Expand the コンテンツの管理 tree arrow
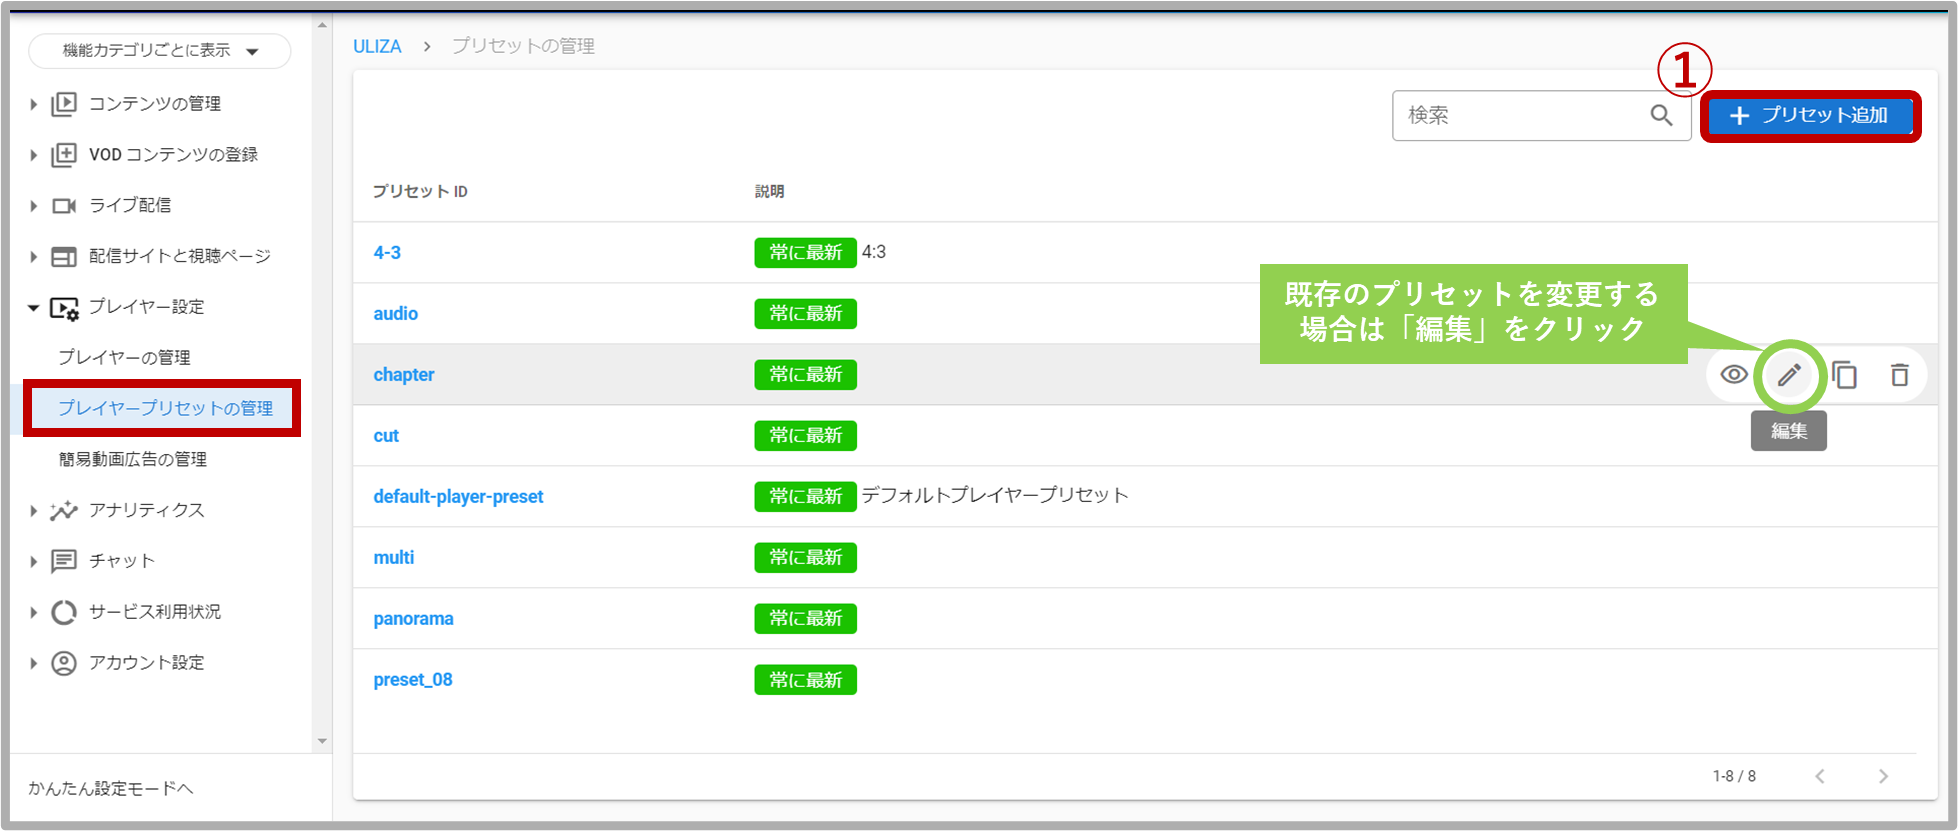 click(33, 104)
